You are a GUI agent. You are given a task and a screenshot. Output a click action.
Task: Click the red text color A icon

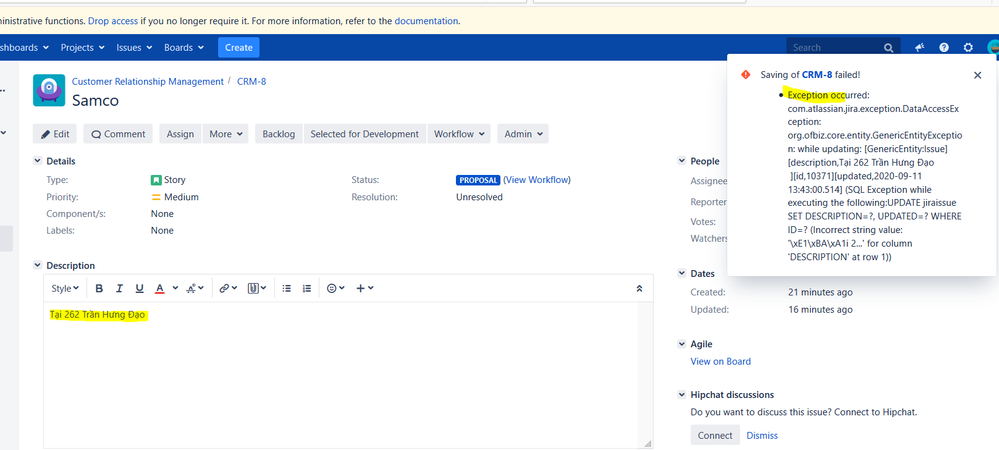(159, 288)
